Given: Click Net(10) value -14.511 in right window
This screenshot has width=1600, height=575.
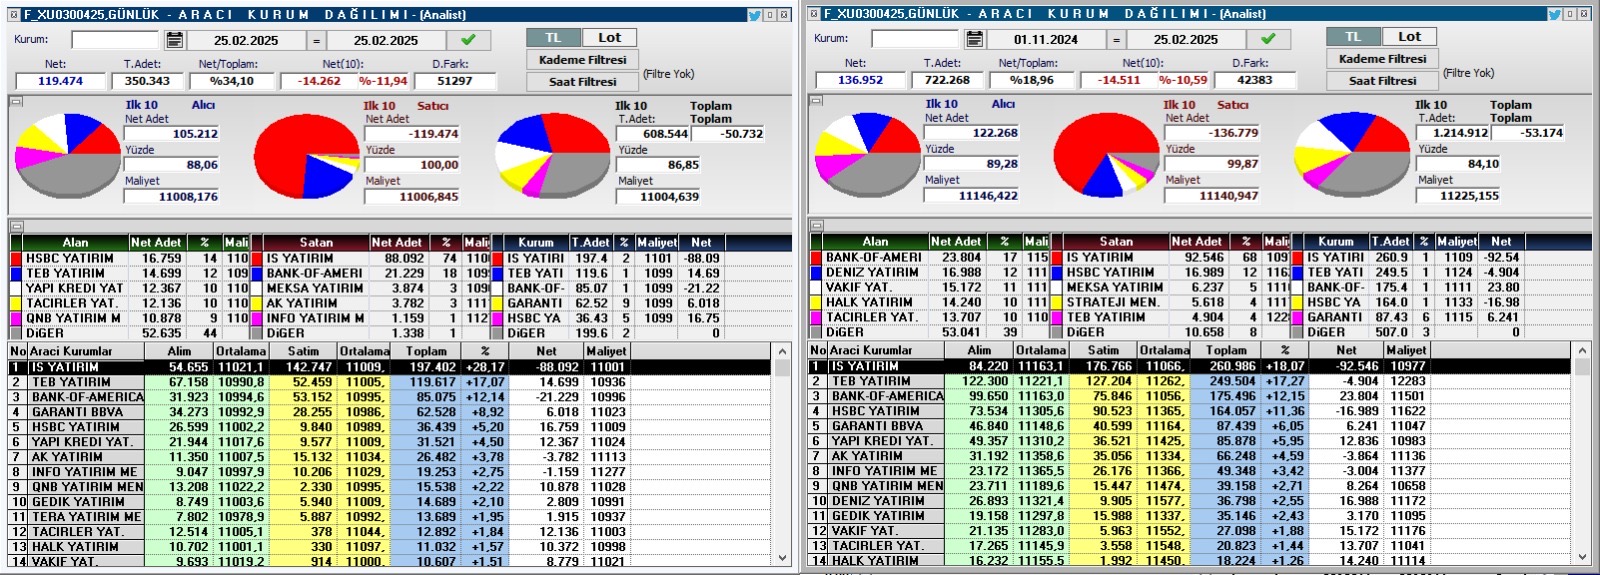Looking at the screenshot, I should [x=1118, y=80].
